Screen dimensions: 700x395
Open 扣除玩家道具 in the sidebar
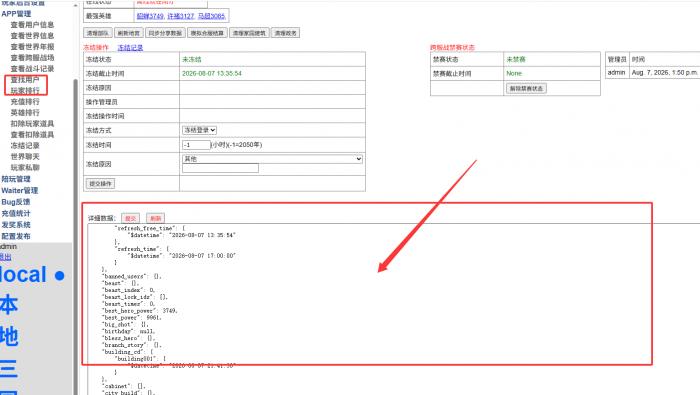tap(32, 124)
